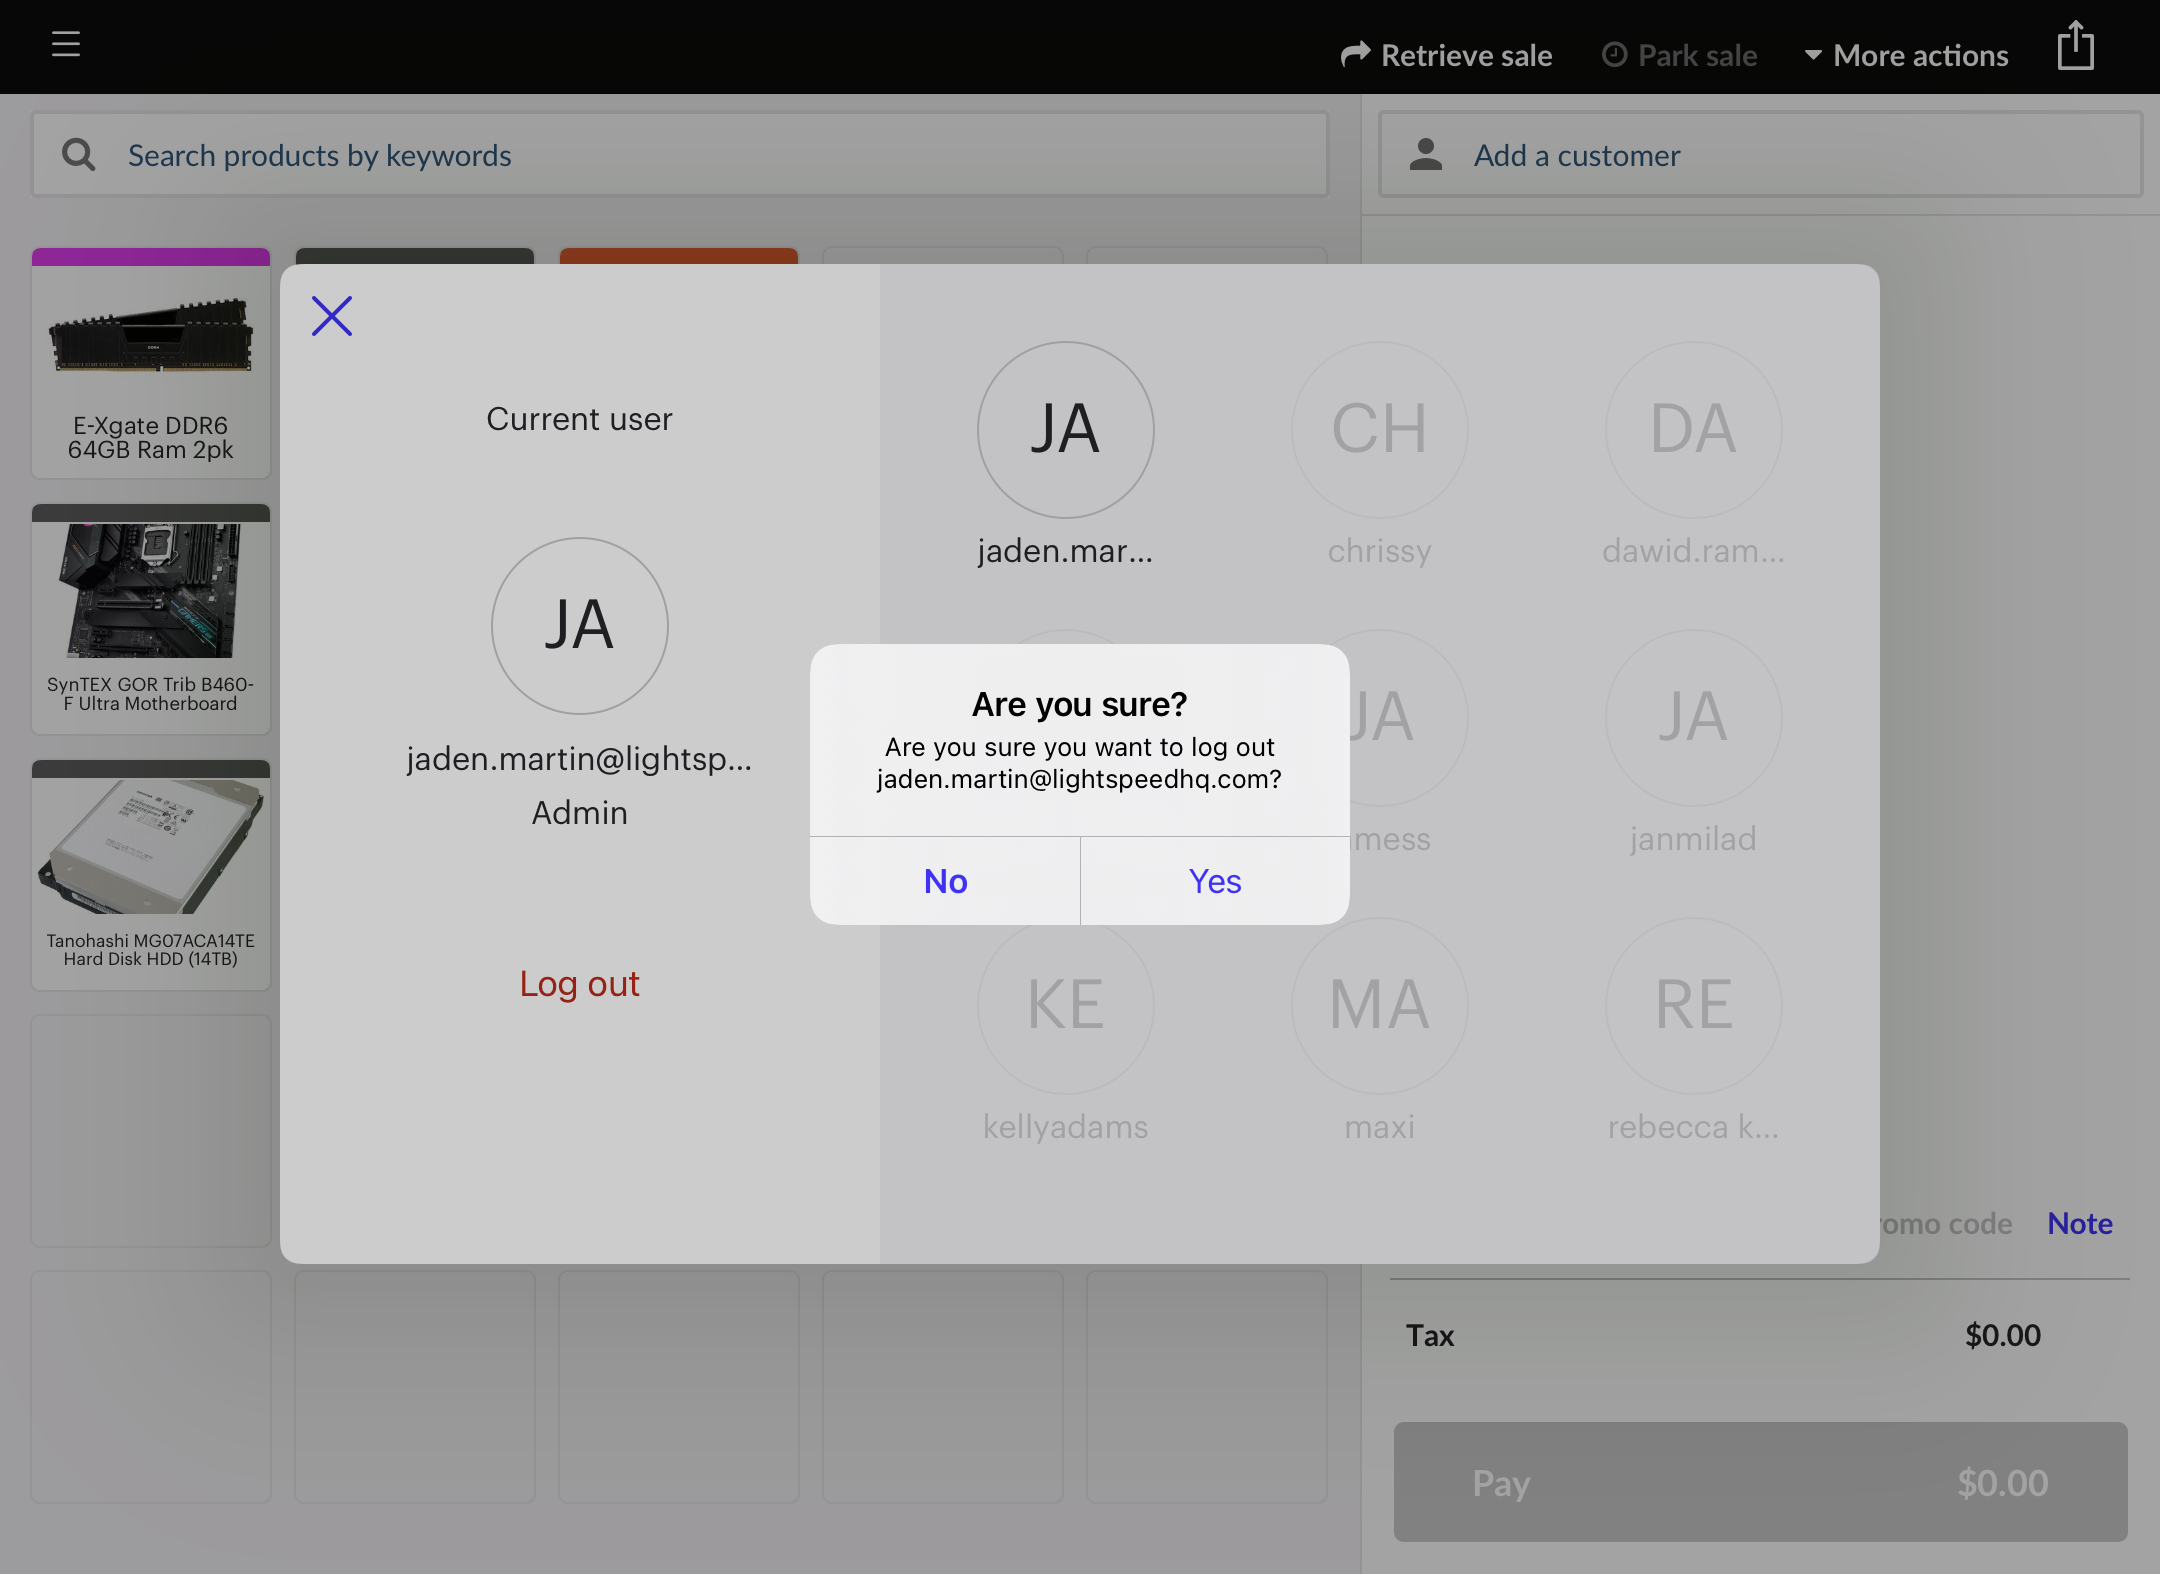Click the Add a customer field
This screenshot has height=1574, width=2160.
pos(1760,155)
